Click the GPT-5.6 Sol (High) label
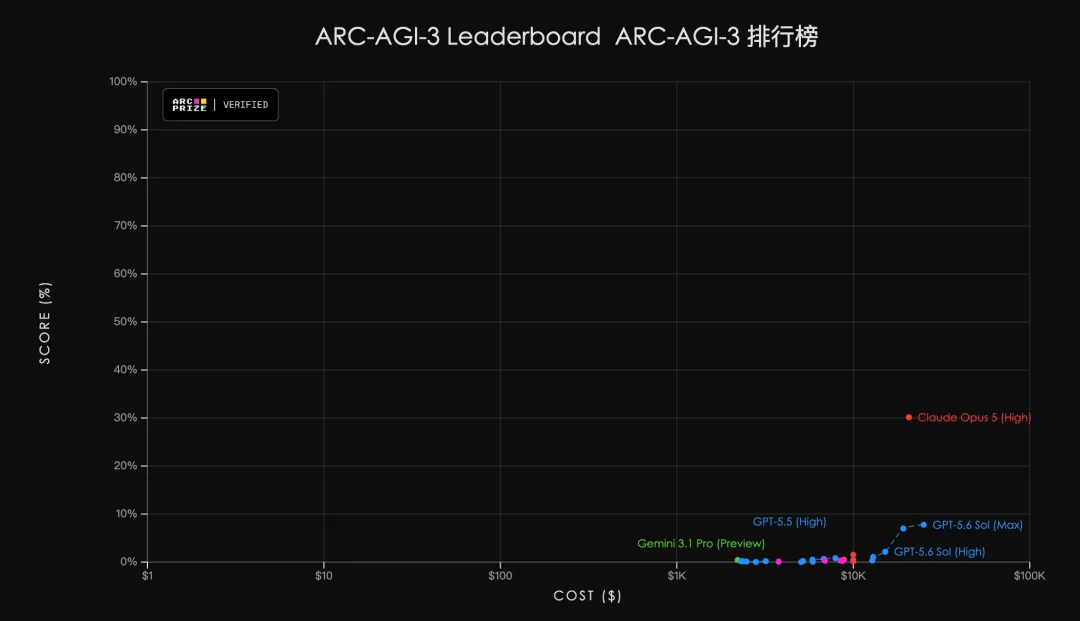Image resolution: width=1080 pixels, height=621 pixels. click(939, 551)
